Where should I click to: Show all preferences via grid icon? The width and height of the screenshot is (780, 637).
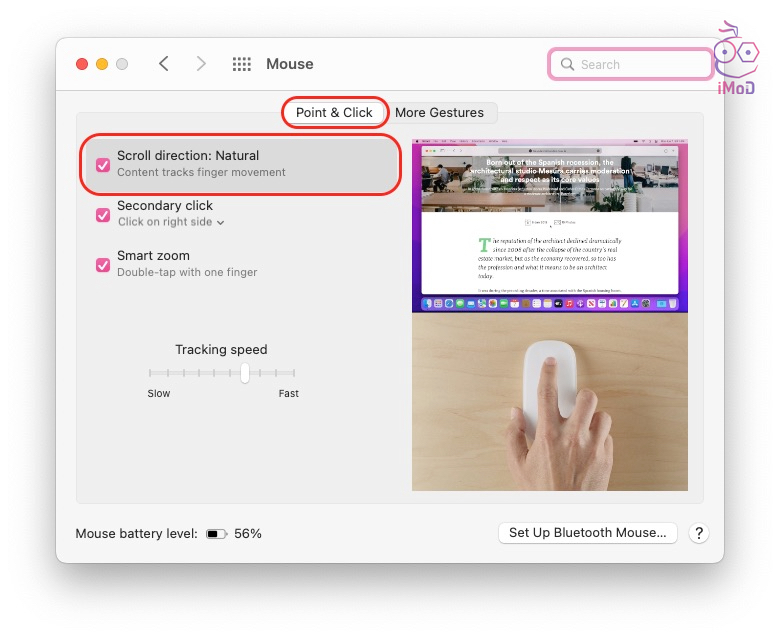[x=242, y=64]
